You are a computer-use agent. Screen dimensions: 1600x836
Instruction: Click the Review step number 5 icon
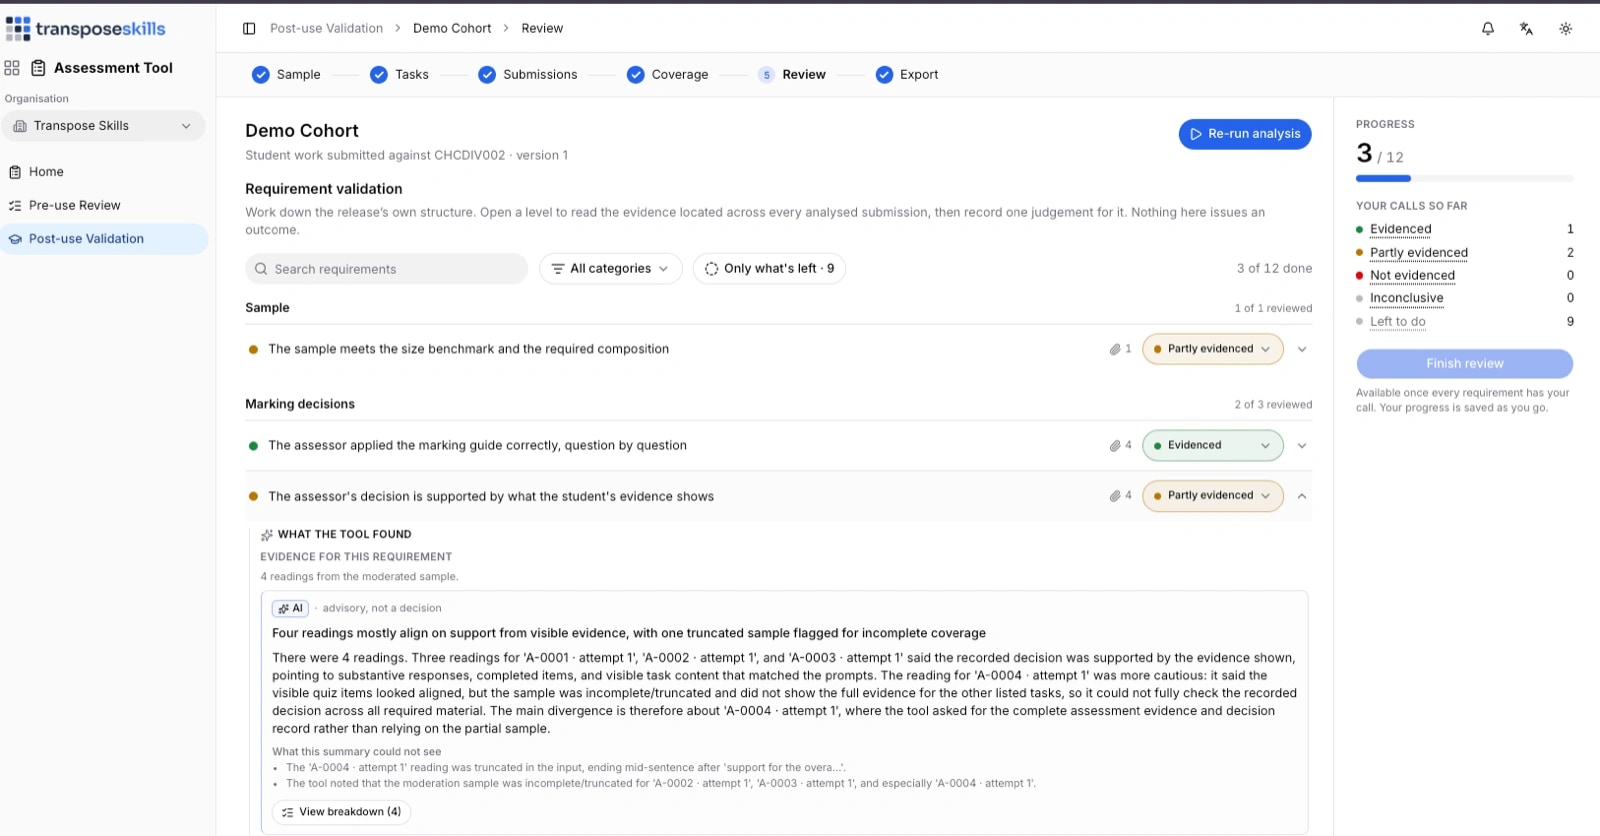pos(767,75)
